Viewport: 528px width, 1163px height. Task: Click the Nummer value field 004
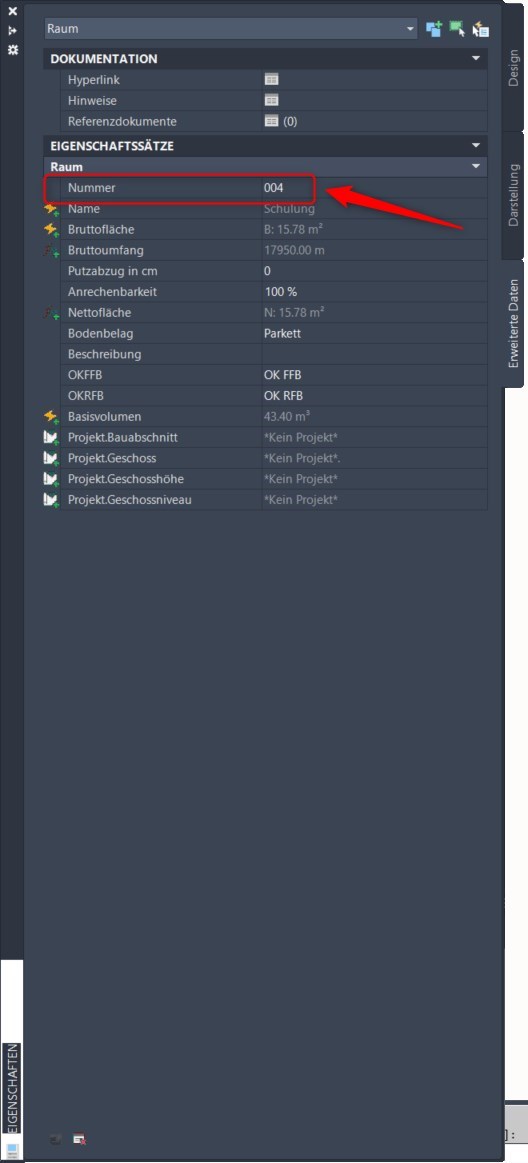pos(374,188)
